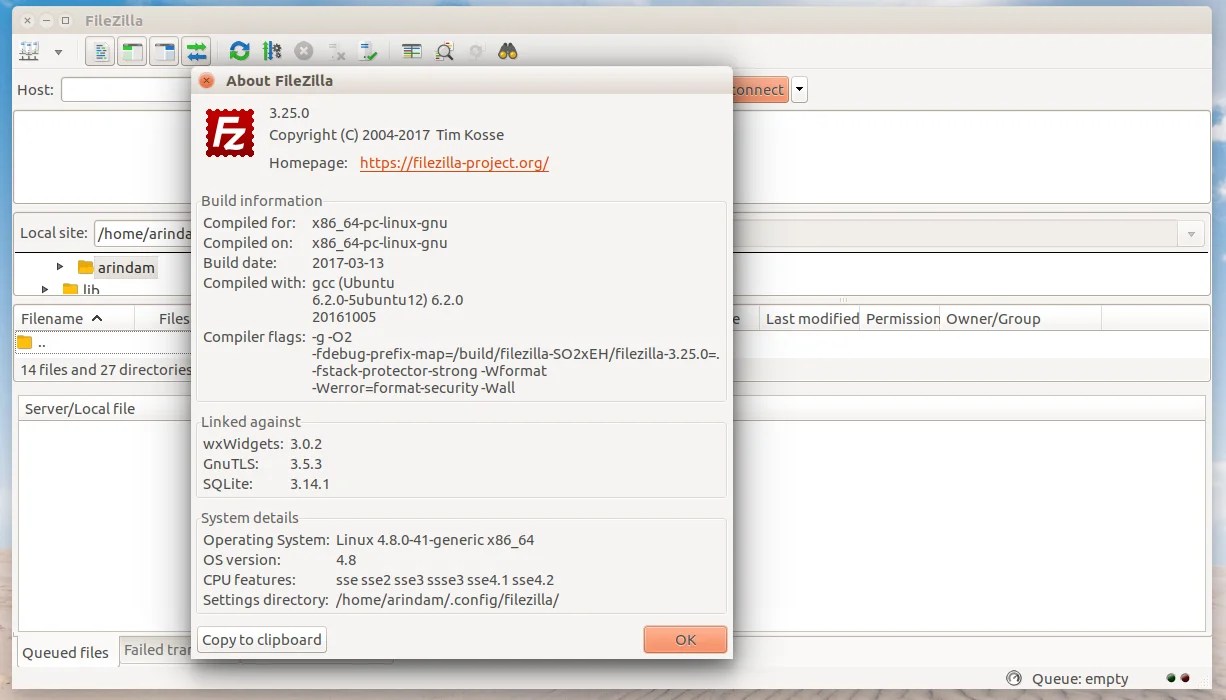Sort by Owner/Group column header
1226x700 pixels.
click(1021, 318)
